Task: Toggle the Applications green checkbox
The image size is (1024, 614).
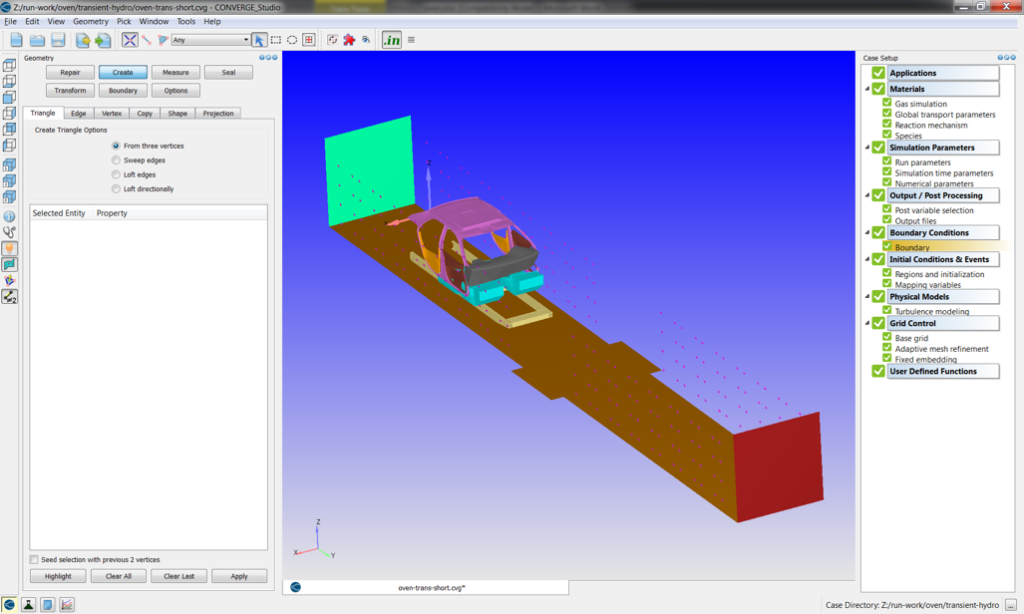Action: [x=878, y=73]
